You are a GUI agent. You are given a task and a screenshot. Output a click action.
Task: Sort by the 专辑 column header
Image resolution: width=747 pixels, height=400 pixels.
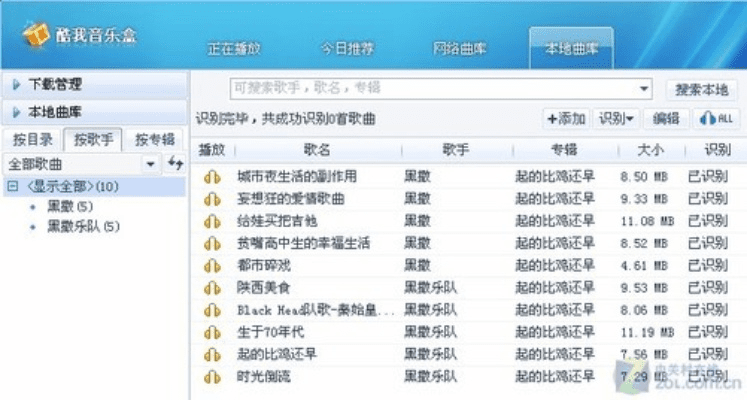tap(564, 150)
